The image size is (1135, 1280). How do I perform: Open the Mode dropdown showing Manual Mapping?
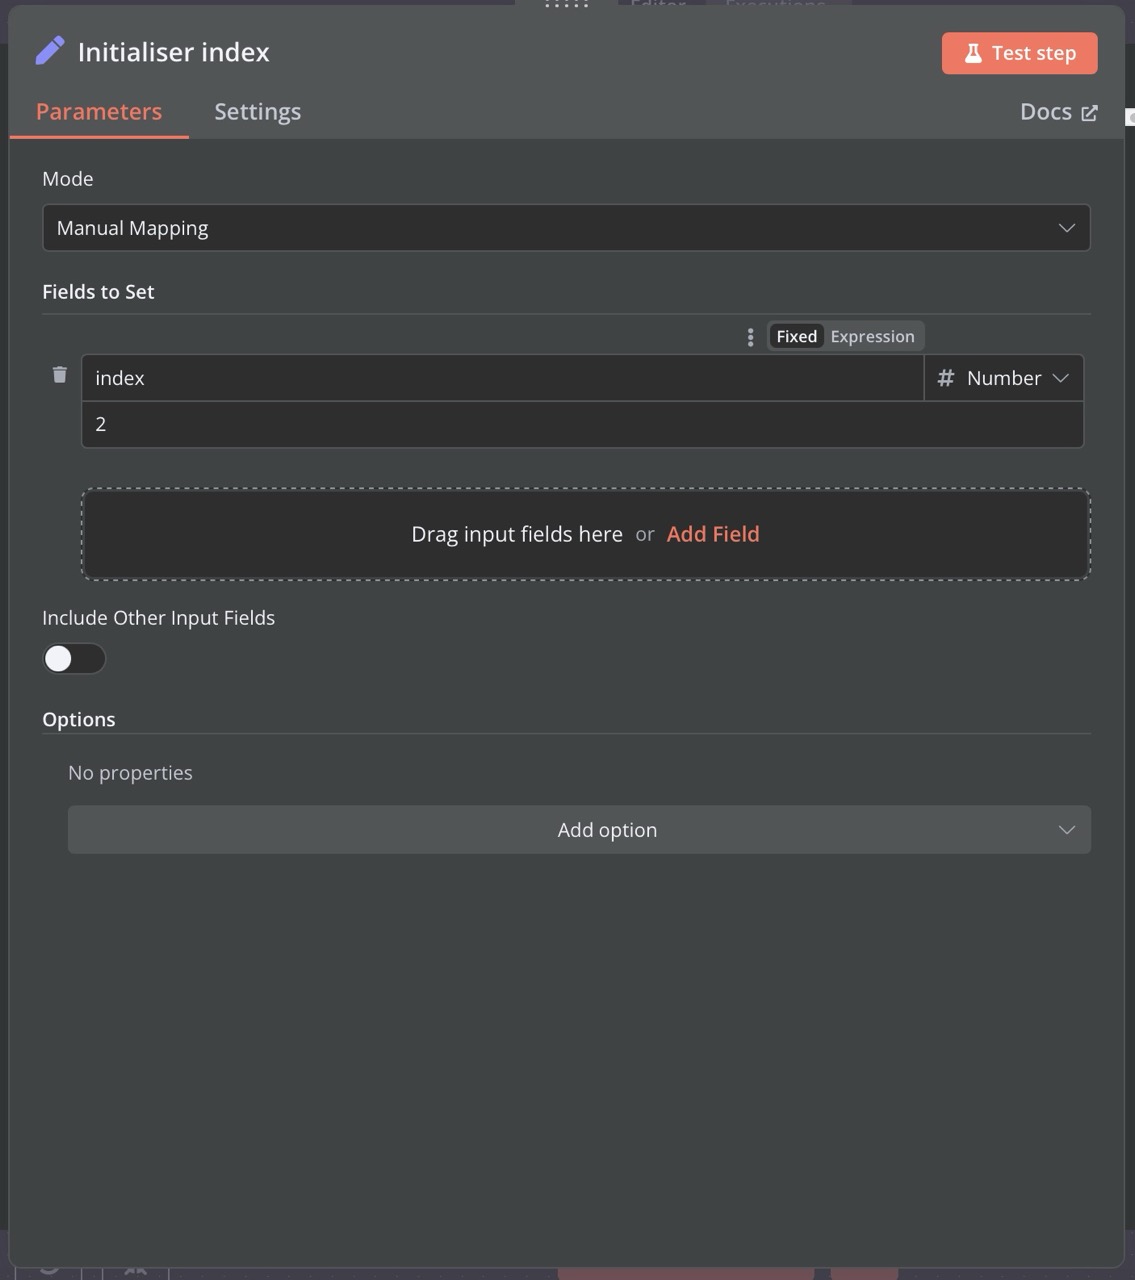565,228
